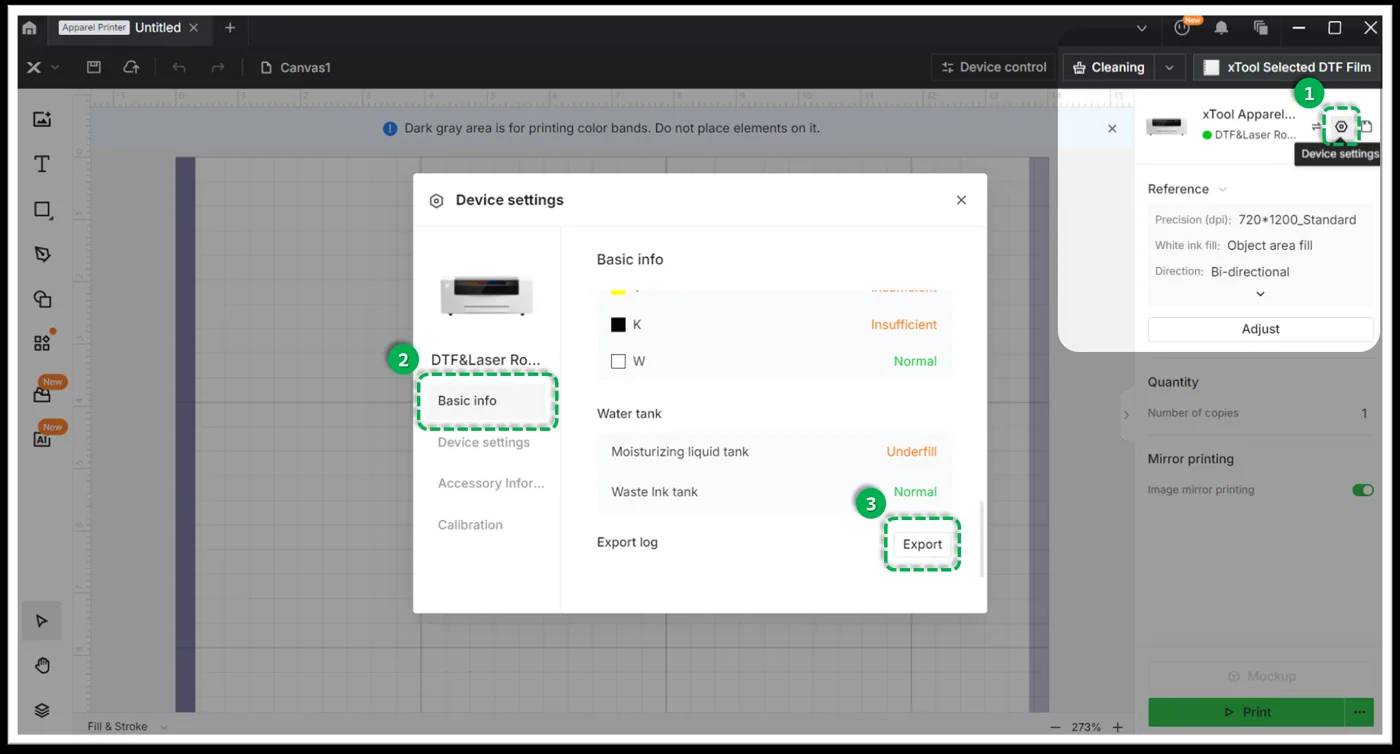Open the timer icon marked New
Viewport: 1400px width, 754px height.
click(x=1183, y=28)
